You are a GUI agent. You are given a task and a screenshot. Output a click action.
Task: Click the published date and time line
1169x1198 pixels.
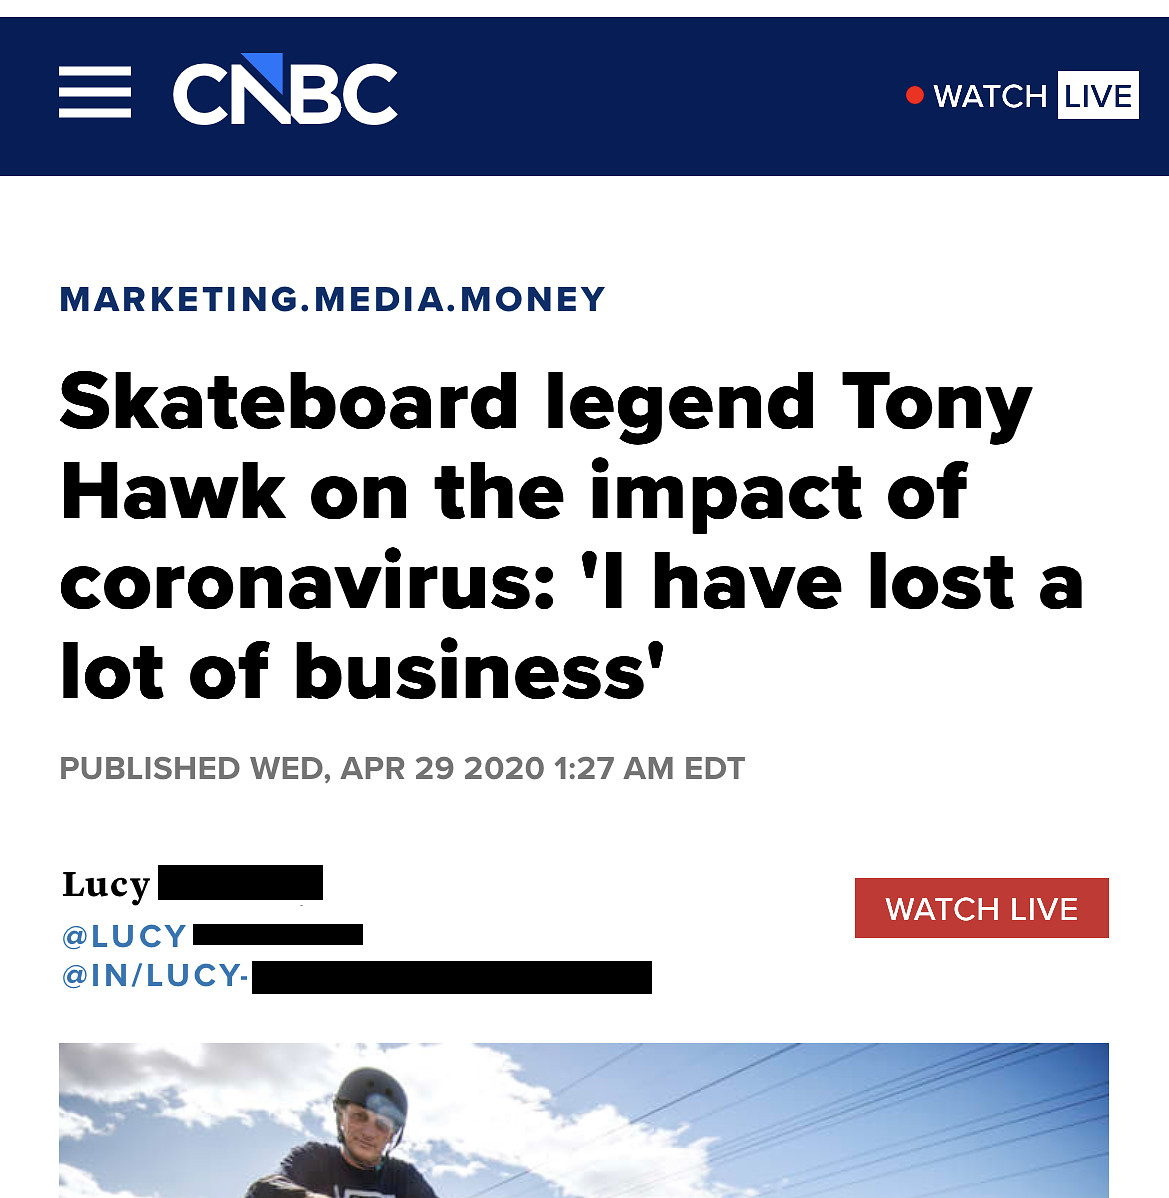tap(402, 768)
